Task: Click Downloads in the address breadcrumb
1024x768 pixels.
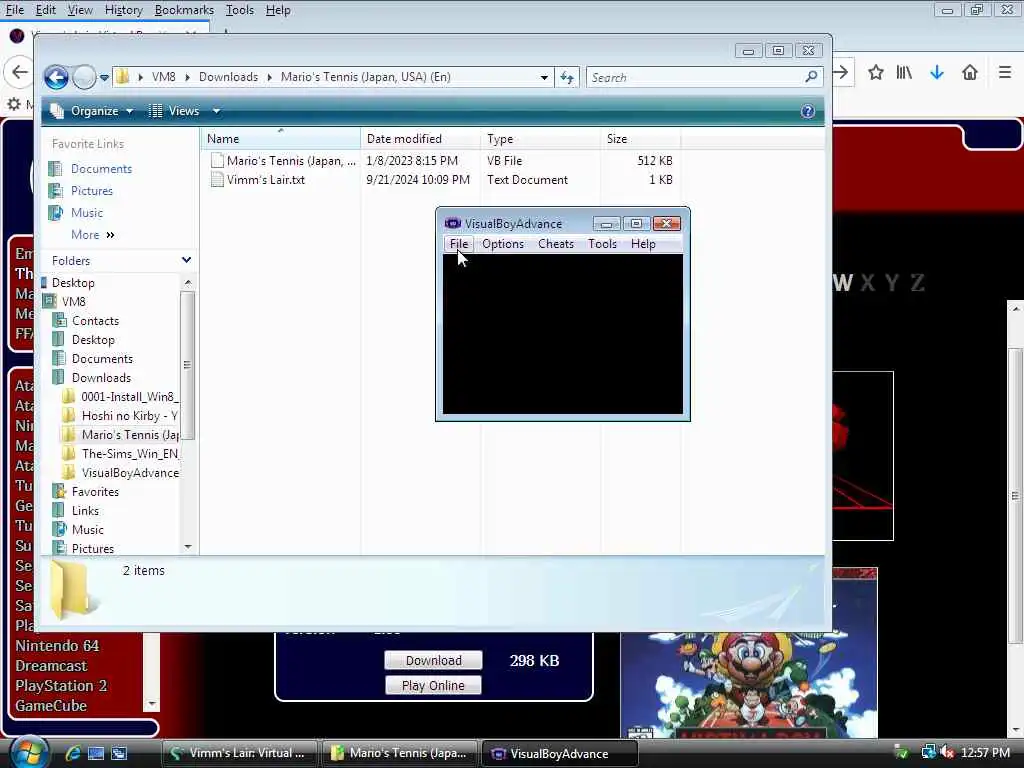Action: coord(229,77)
